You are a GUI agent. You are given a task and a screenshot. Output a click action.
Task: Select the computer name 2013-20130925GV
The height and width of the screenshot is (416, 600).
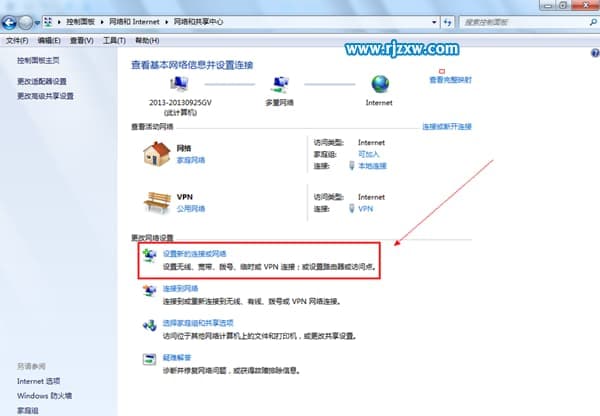(x=180, y=103)
